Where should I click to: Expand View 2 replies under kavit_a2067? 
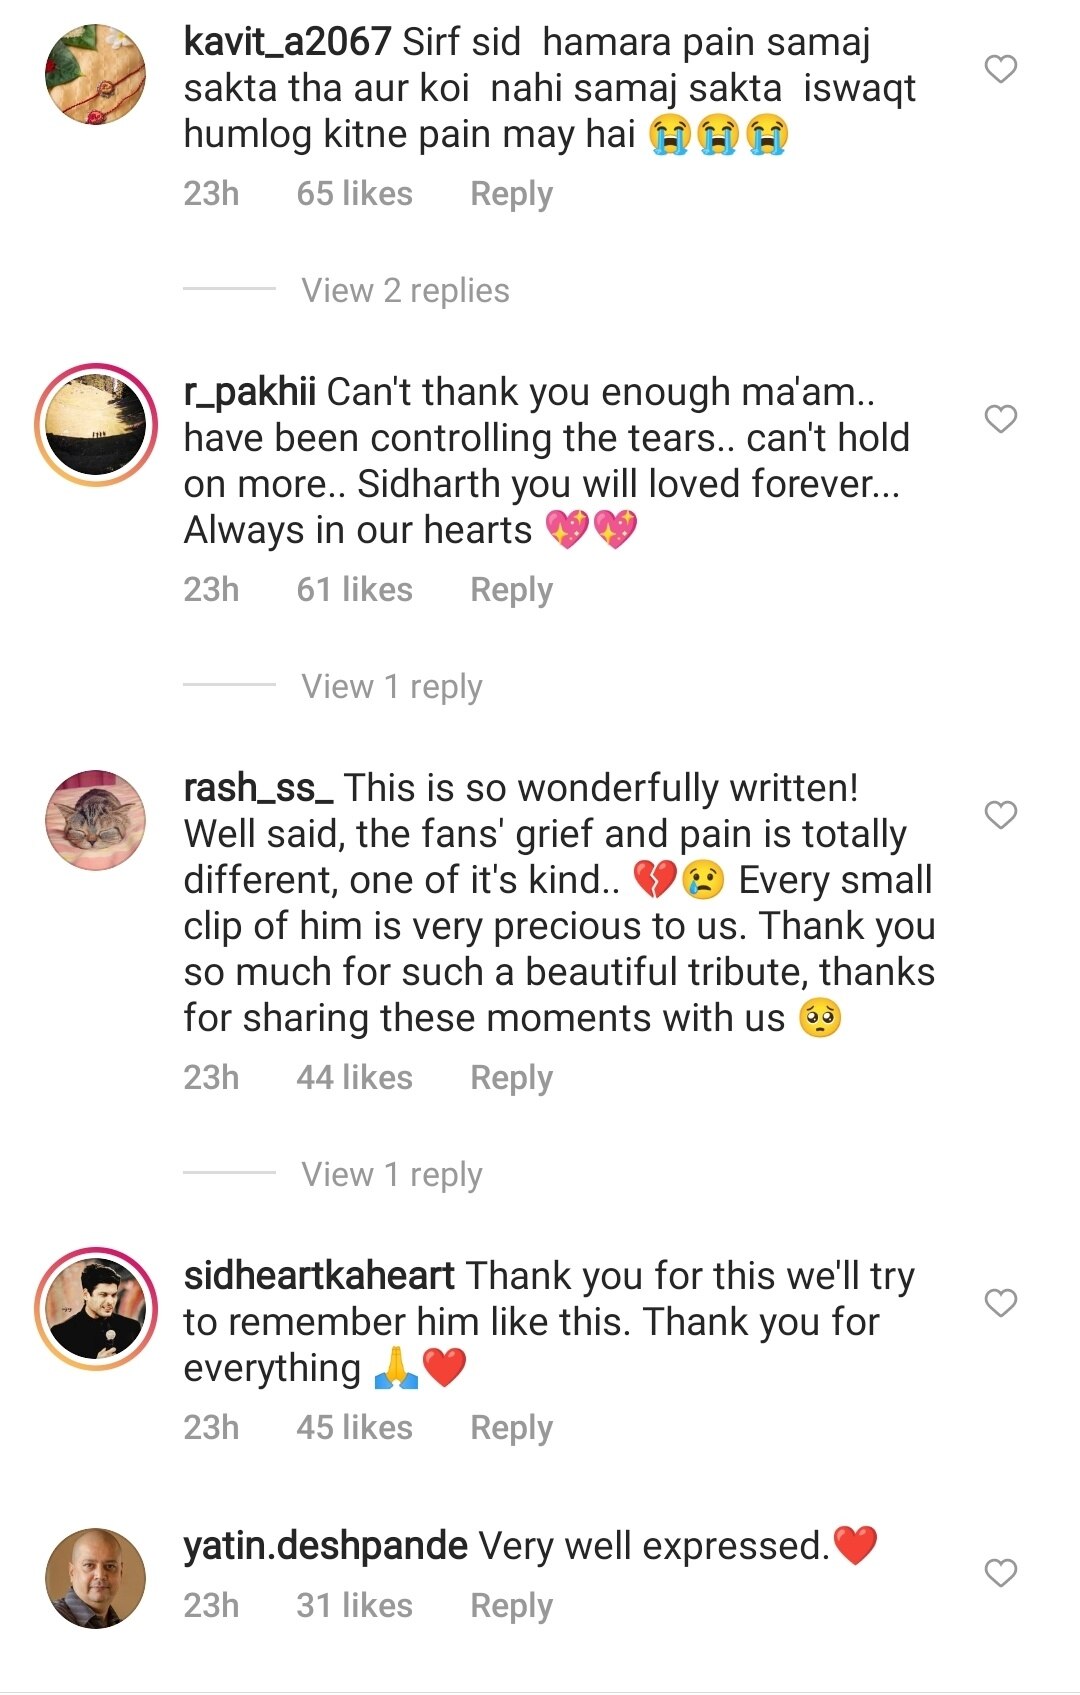pyautogui.click(x=405, y=290)
